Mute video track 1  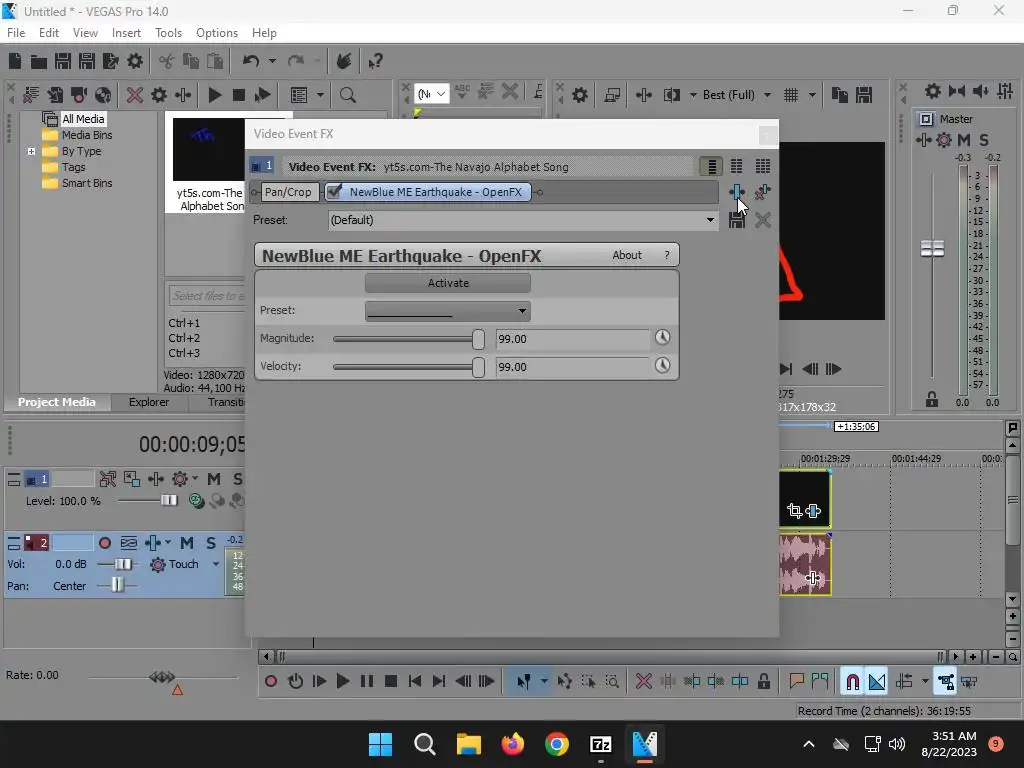point(214,479)
